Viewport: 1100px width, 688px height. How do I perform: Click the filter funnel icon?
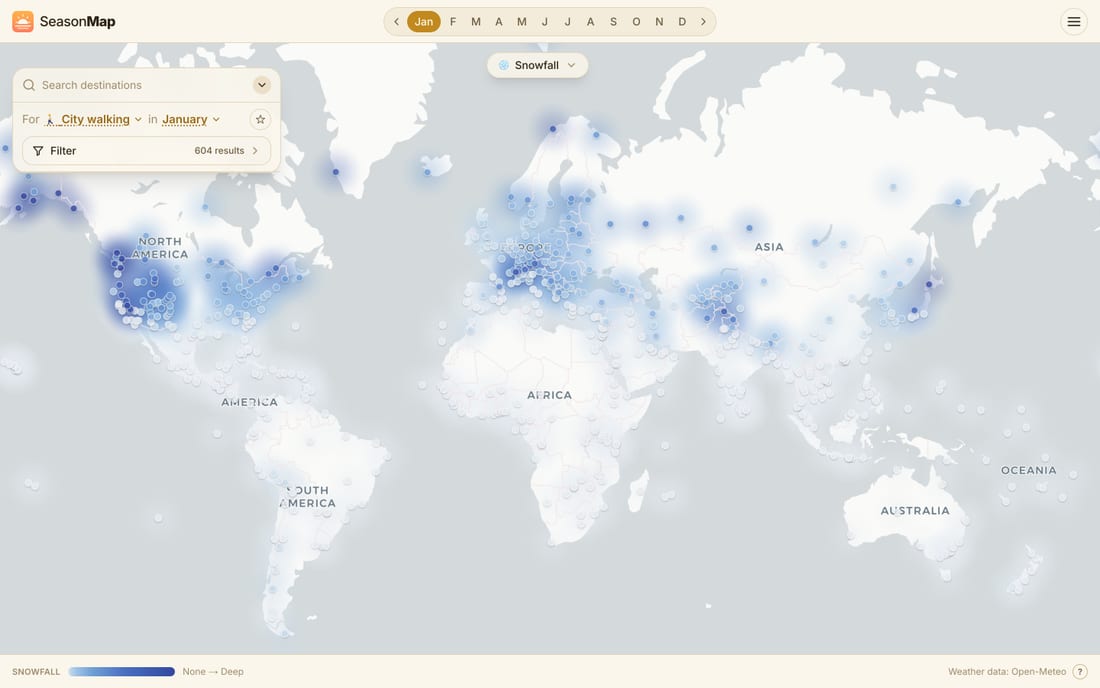tap(38, 151)
